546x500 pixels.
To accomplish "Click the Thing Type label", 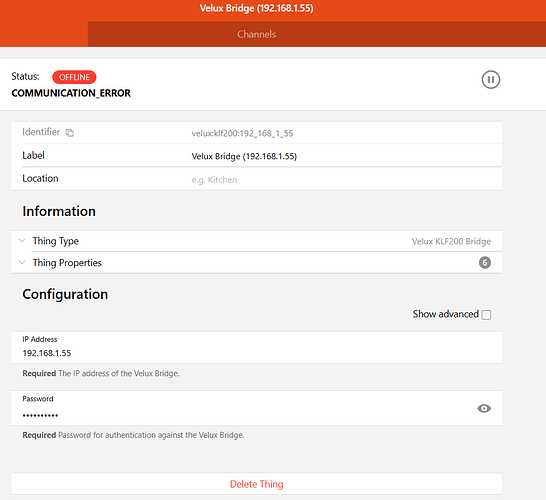I will [x=56, y=241].
